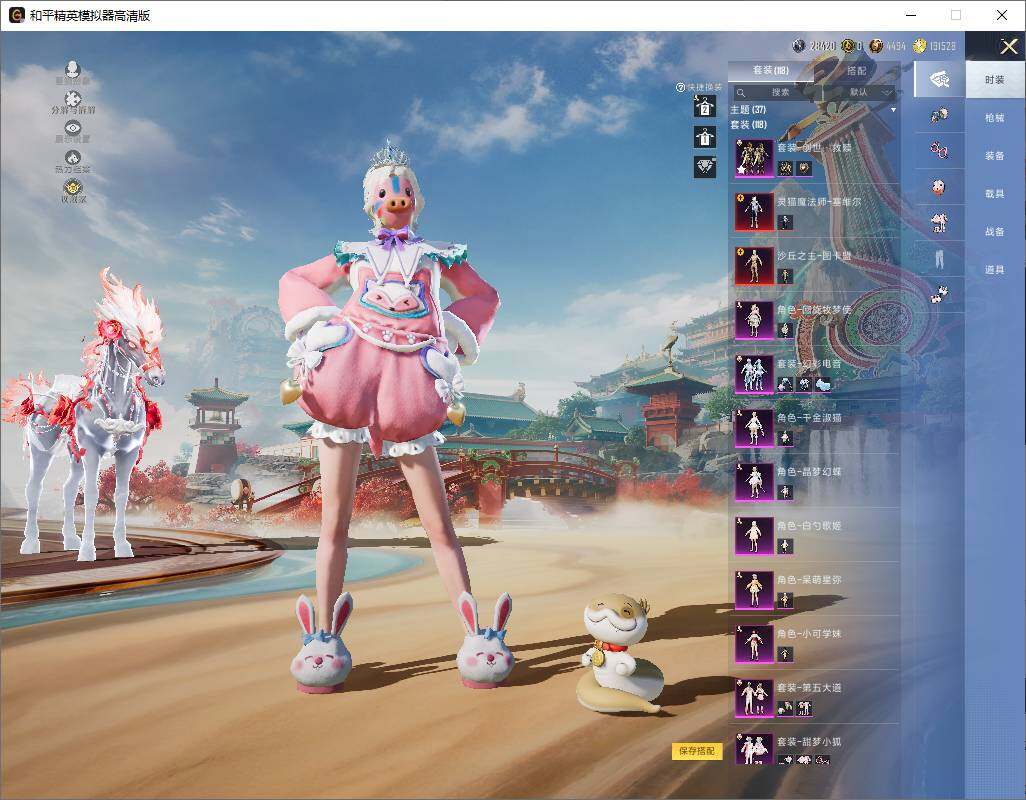This screenshot has width=1026, height=800.
Task: Open the 载具 vehicles side tab
Action: click(x=994, y=194)
